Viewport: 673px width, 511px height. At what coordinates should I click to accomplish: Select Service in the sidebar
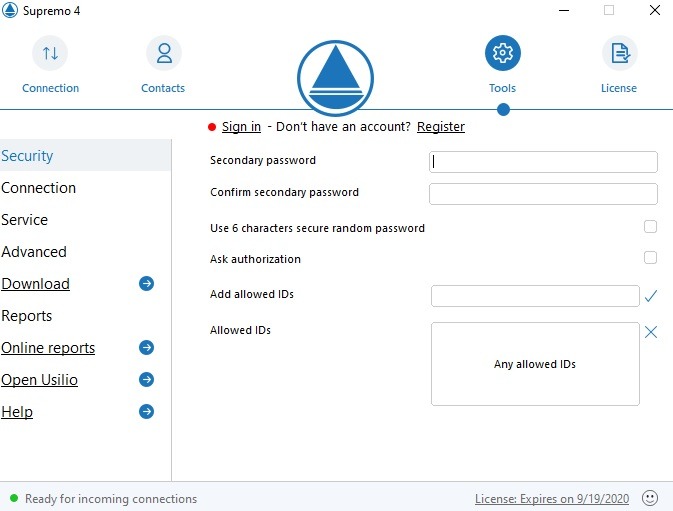tap(85, 220)
